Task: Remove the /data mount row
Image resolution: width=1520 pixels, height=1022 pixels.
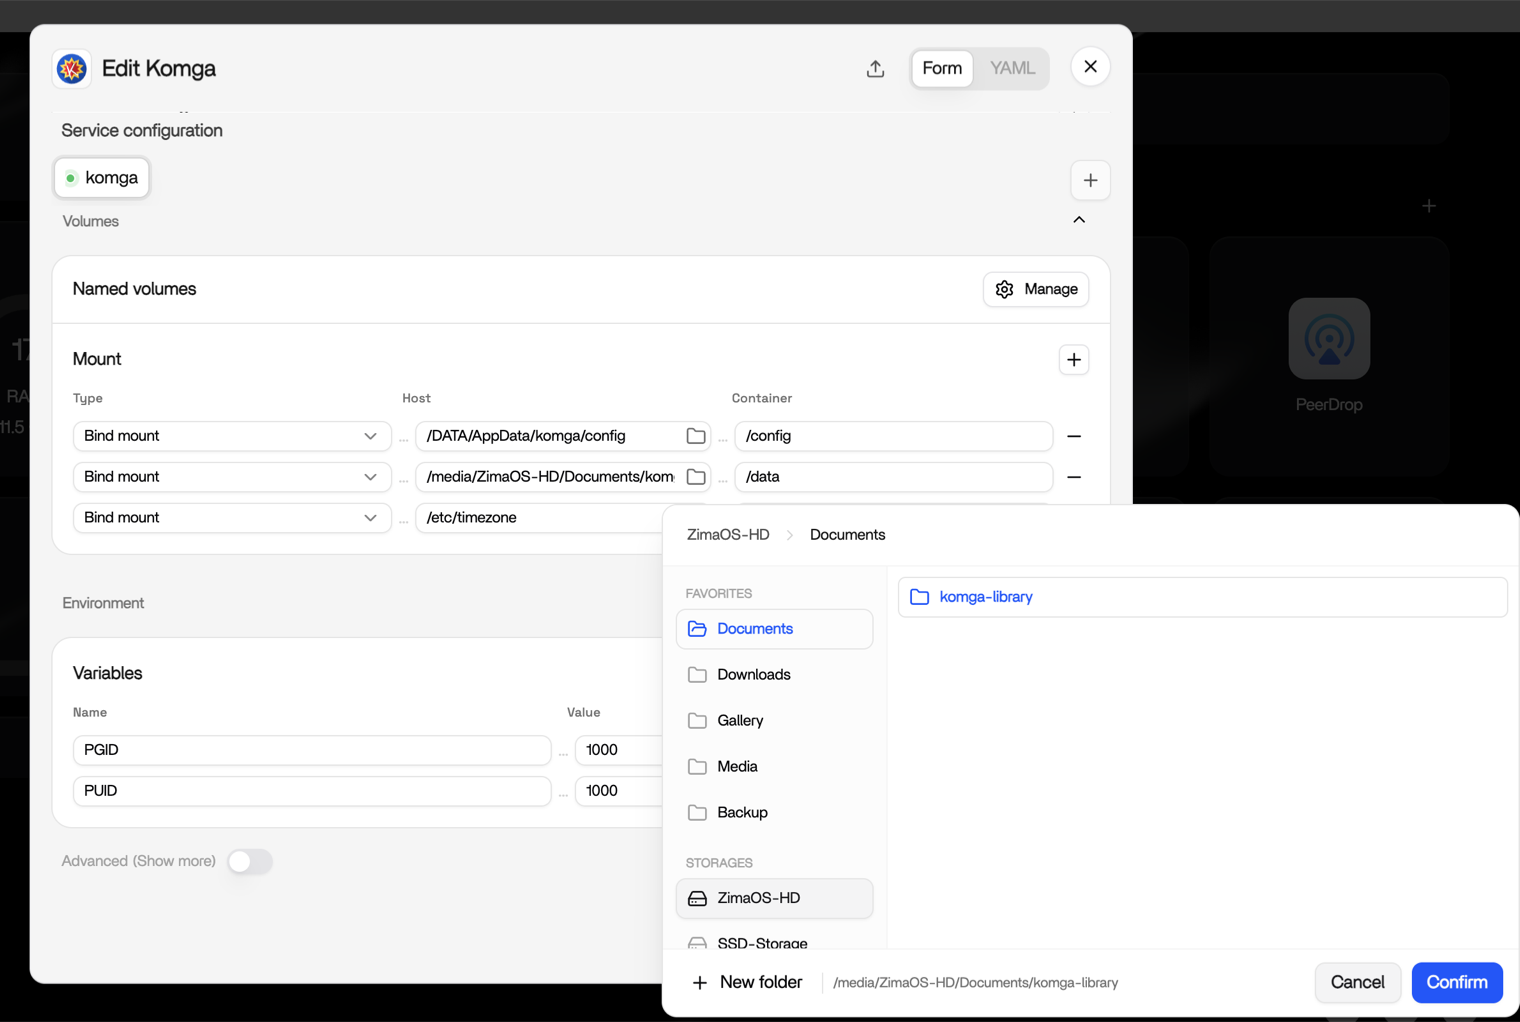Action: point(1074,477)
